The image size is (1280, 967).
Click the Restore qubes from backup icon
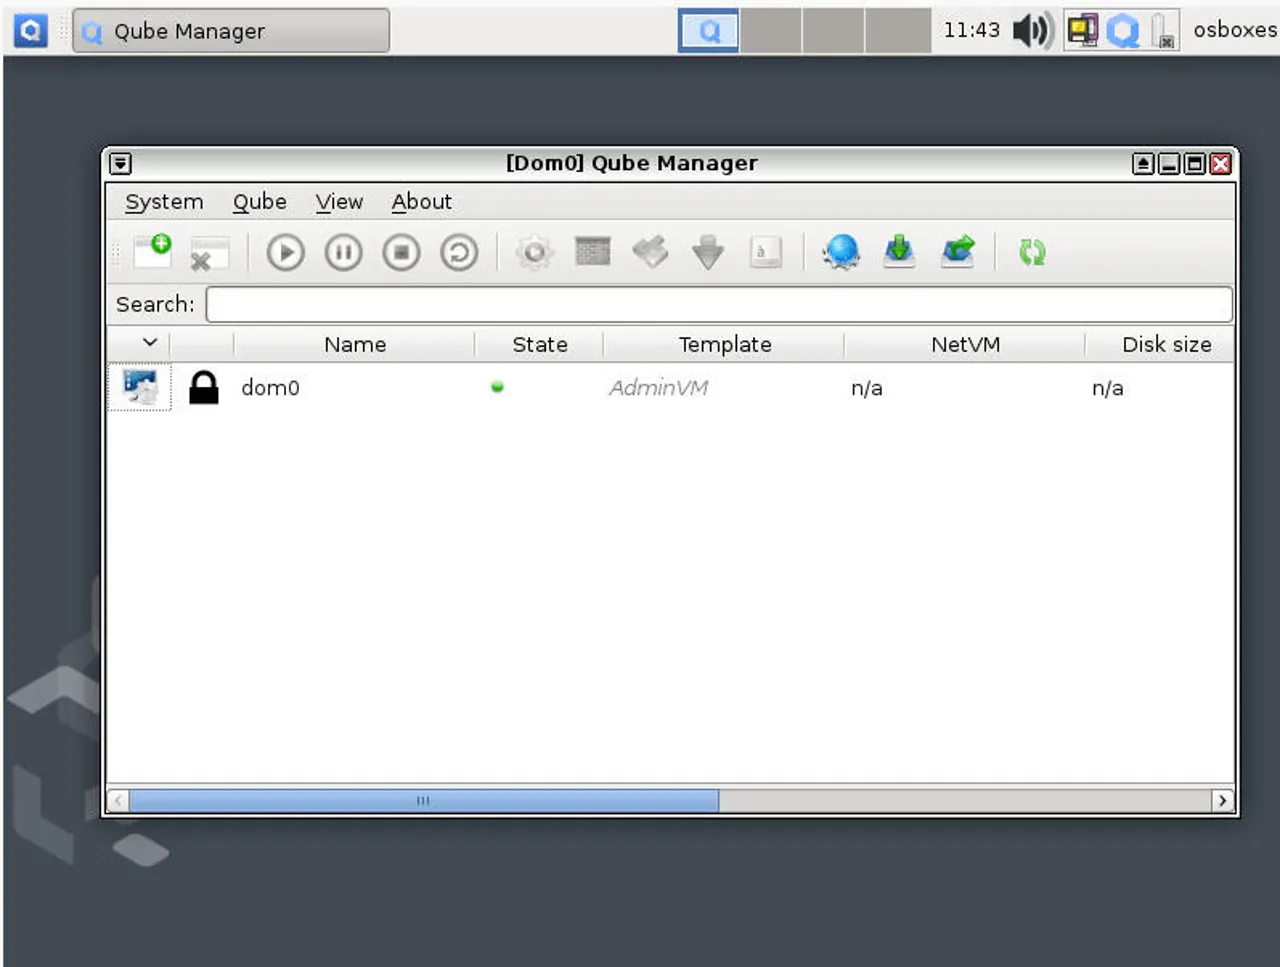point(958,252)
